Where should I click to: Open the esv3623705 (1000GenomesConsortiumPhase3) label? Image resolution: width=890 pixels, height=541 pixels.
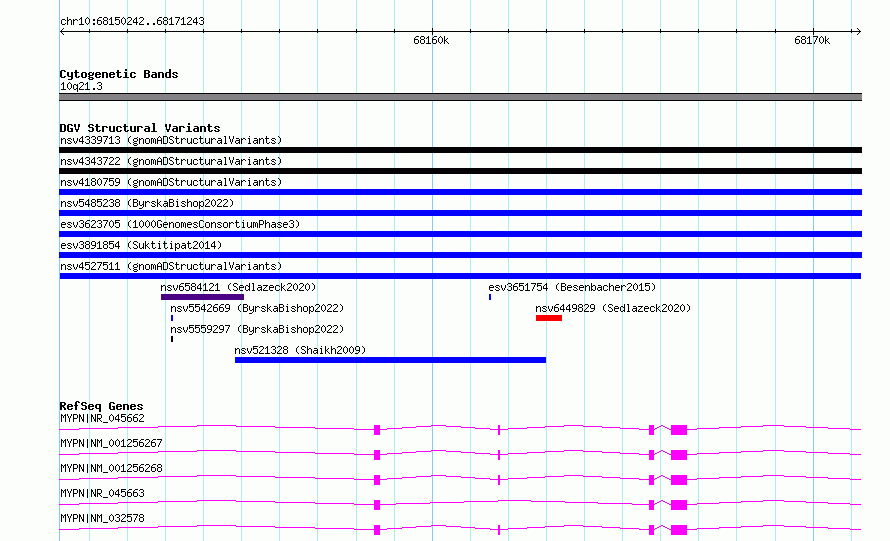click(180, 224)
